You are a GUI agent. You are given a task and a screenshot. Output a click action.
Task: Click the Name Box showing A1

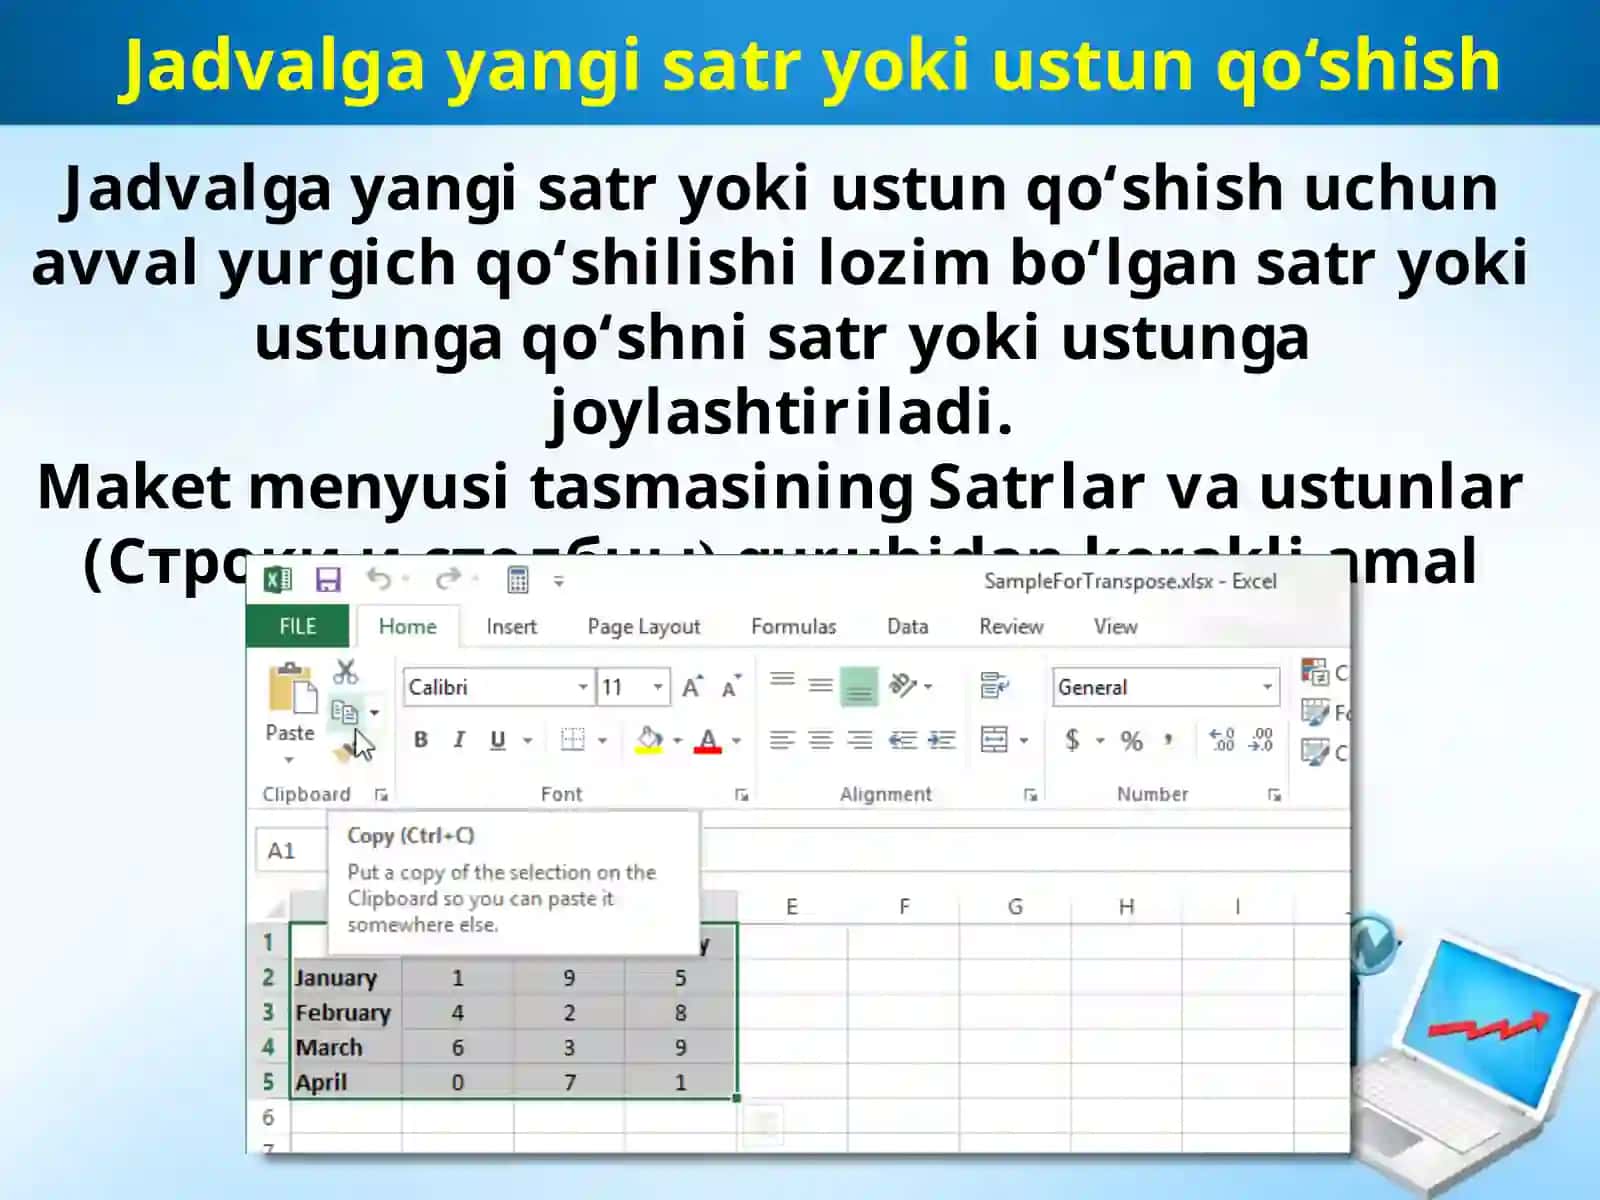pos(291,850)
